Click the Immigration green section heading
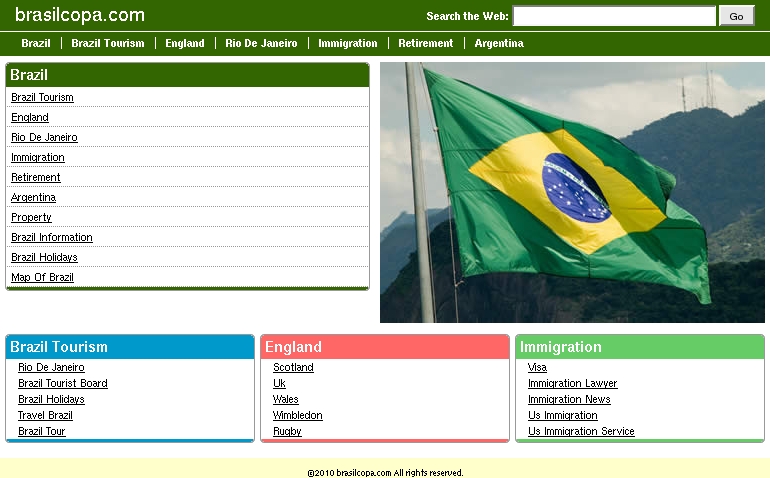 tap(561, 347)
